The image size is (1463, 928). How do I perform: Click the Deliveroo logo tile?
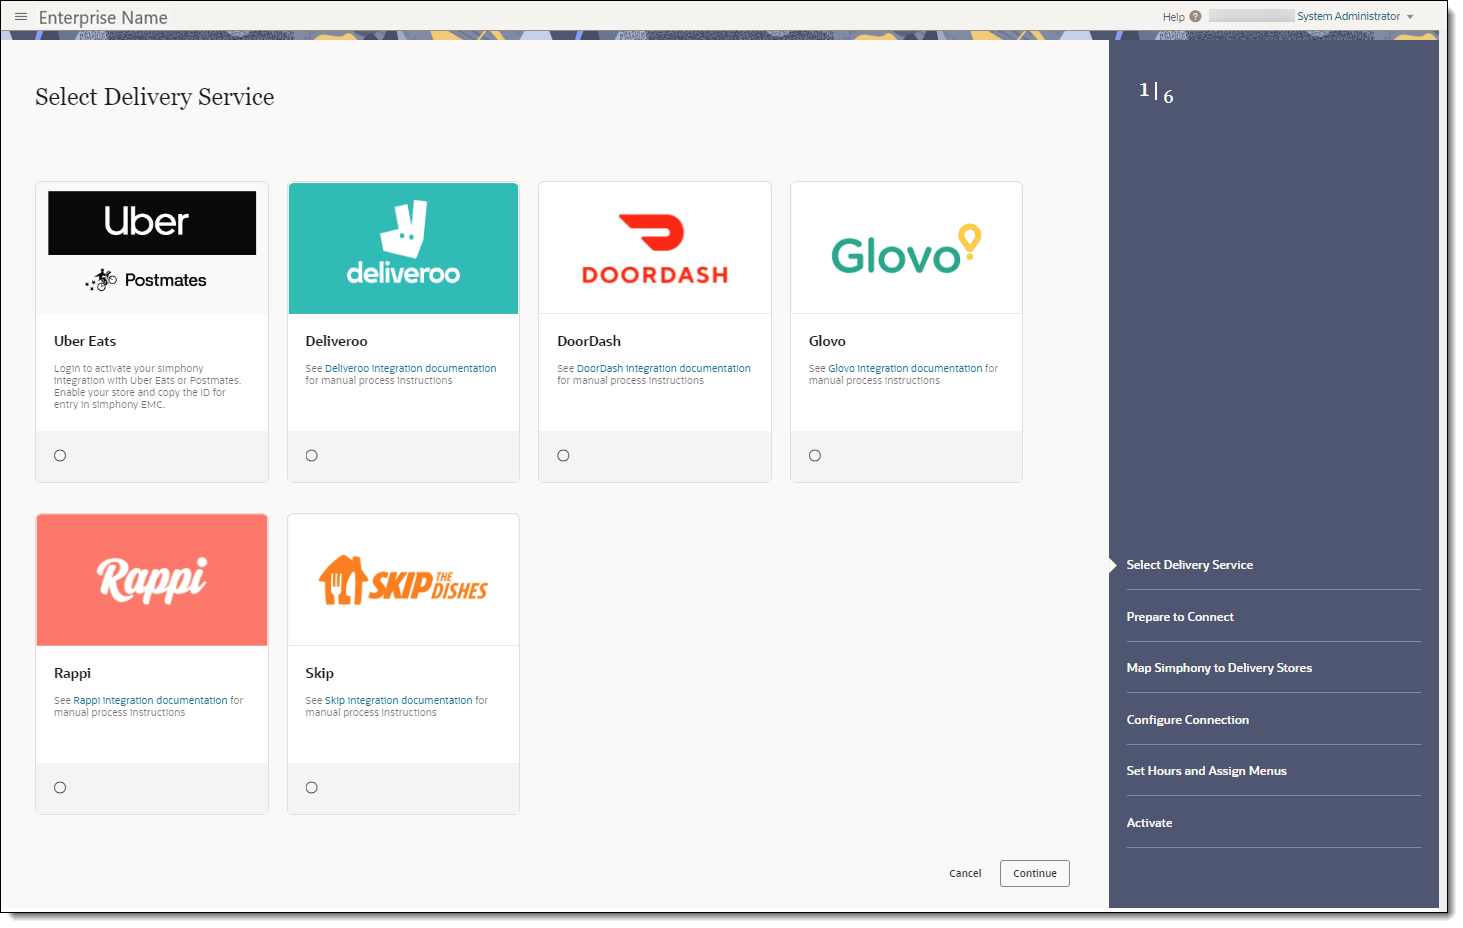tap(403, 248)
